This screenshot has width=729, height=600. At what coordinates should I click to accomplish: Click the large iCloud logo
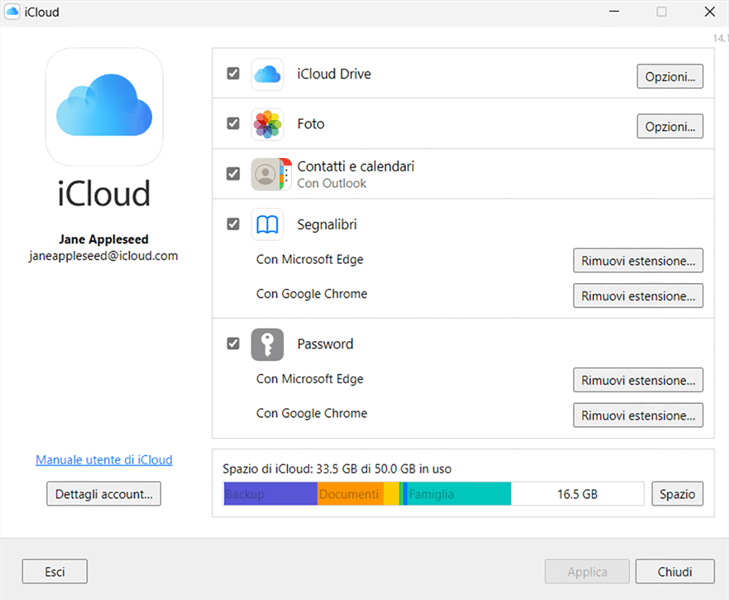coord(104,107)
